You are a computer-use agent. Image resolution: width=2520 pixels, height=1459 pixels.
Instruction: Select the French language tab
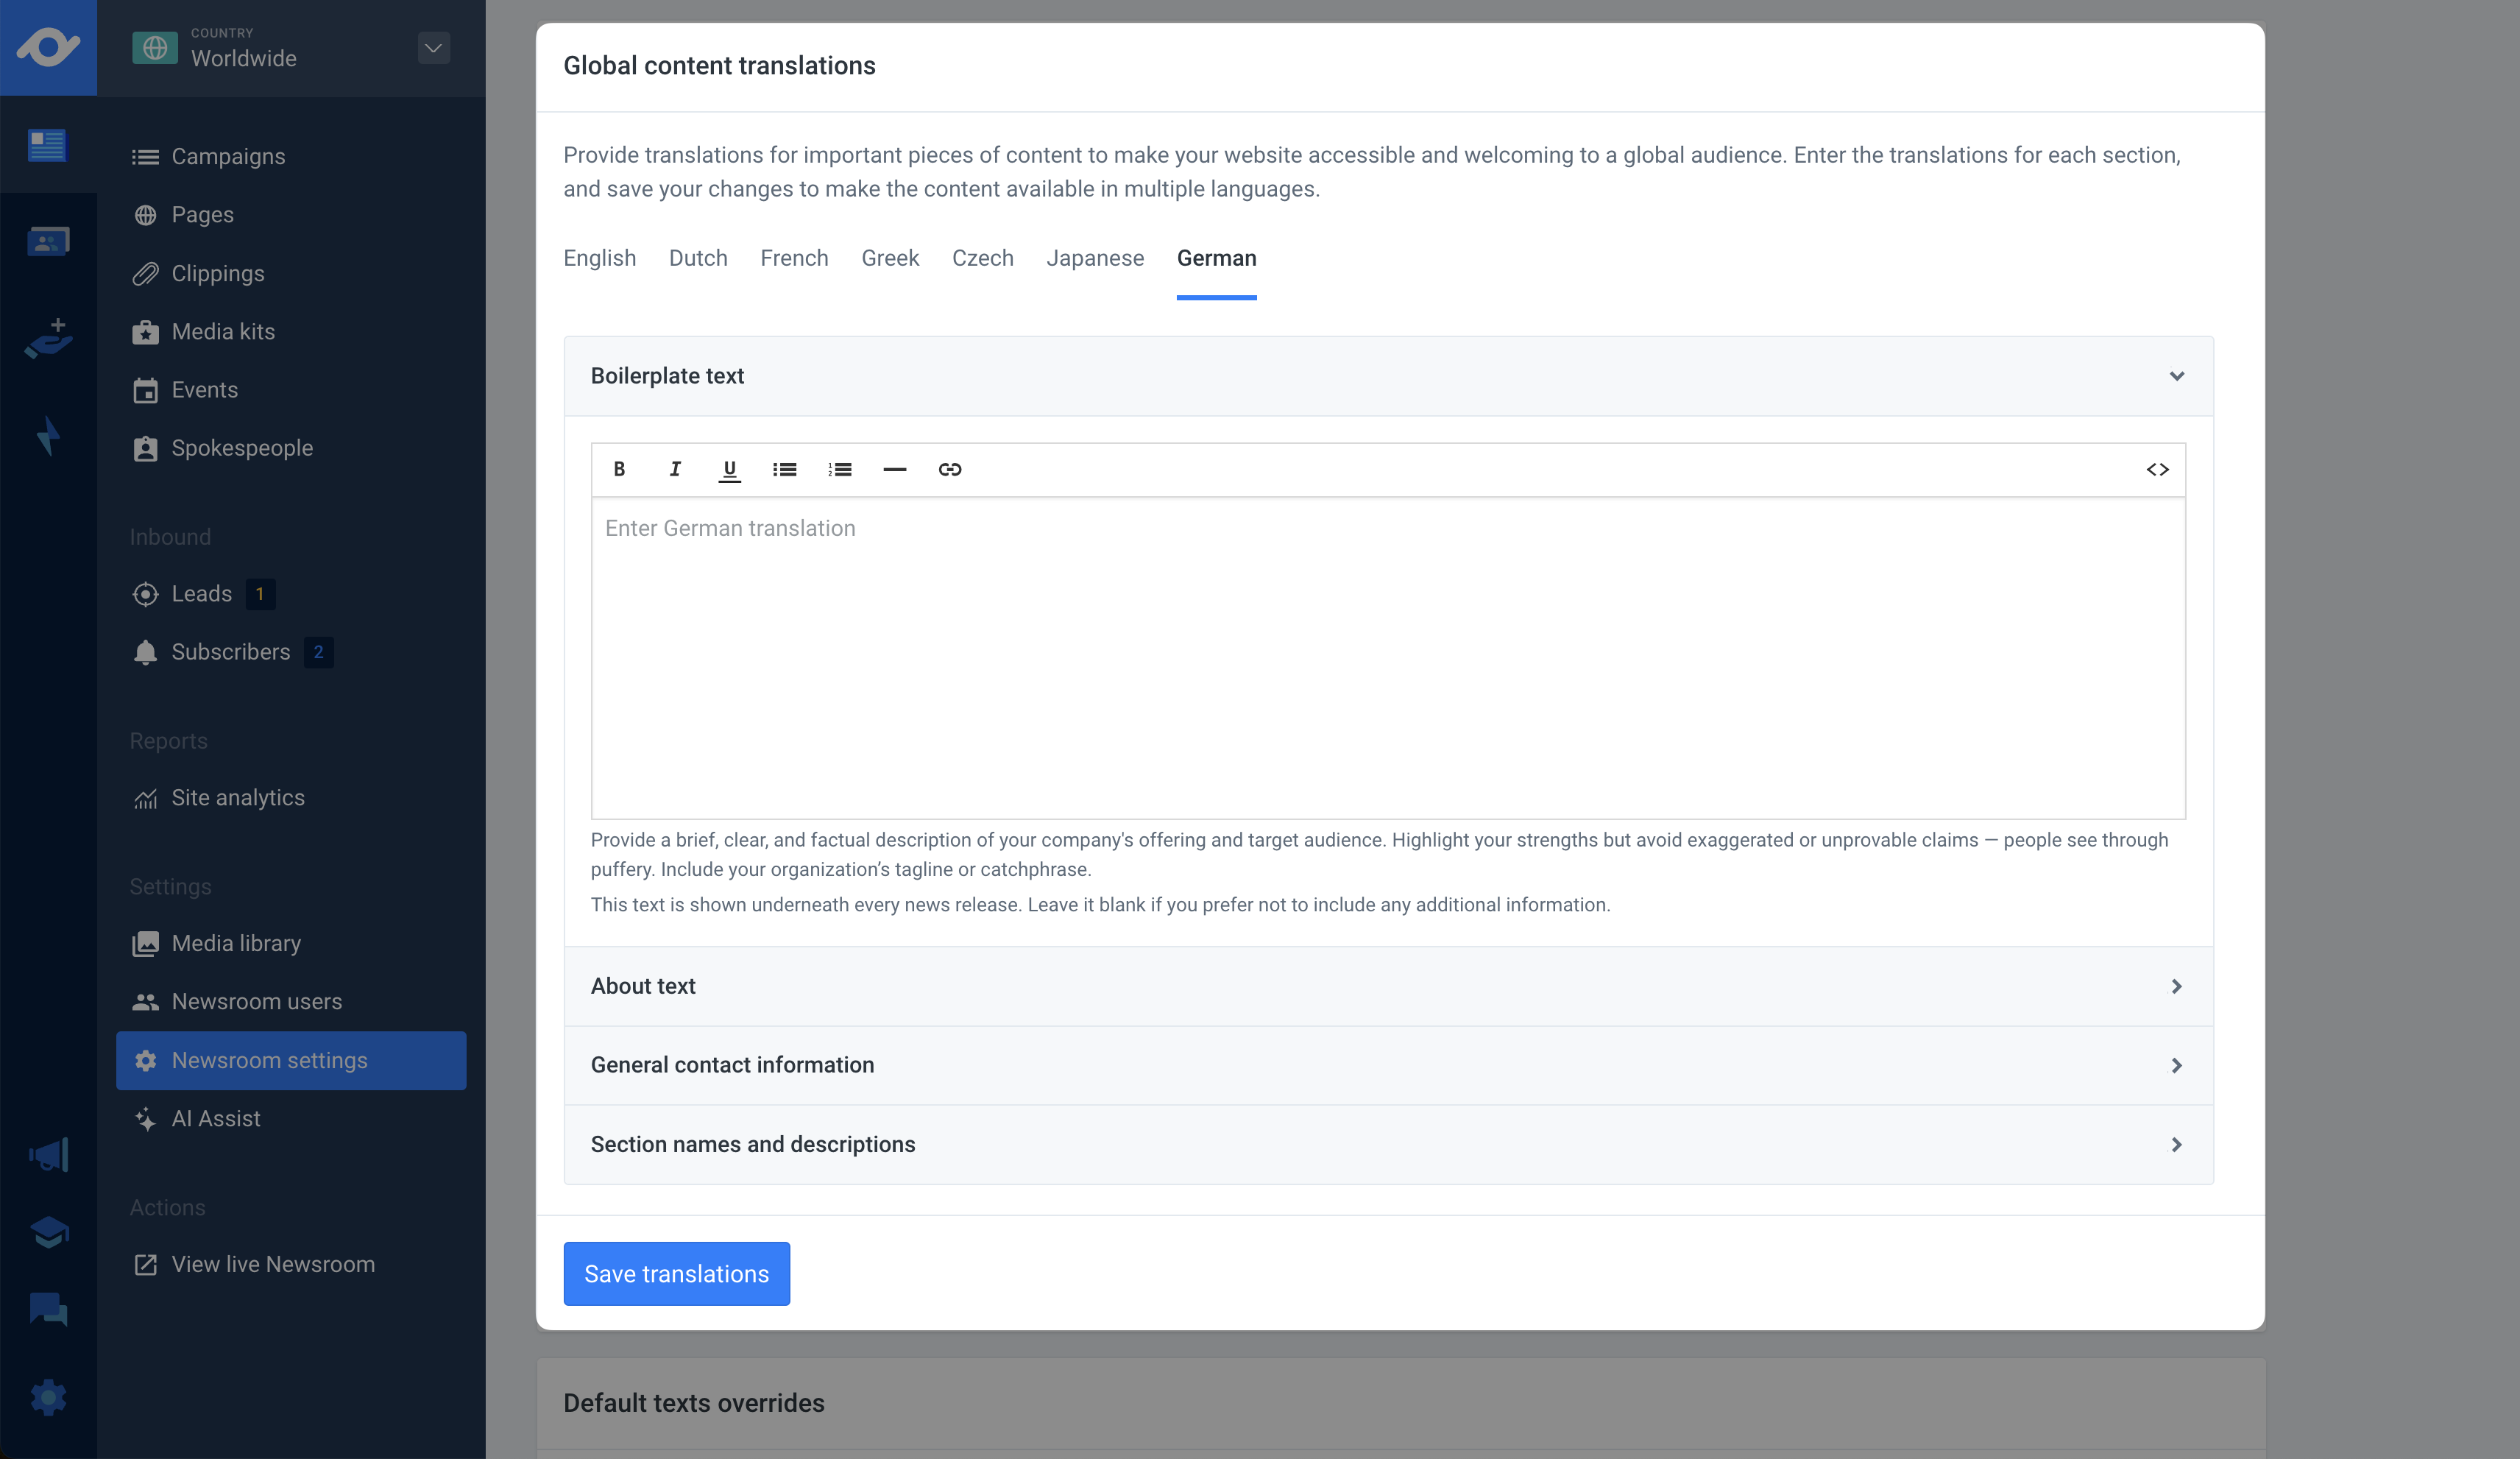point(794,258)
